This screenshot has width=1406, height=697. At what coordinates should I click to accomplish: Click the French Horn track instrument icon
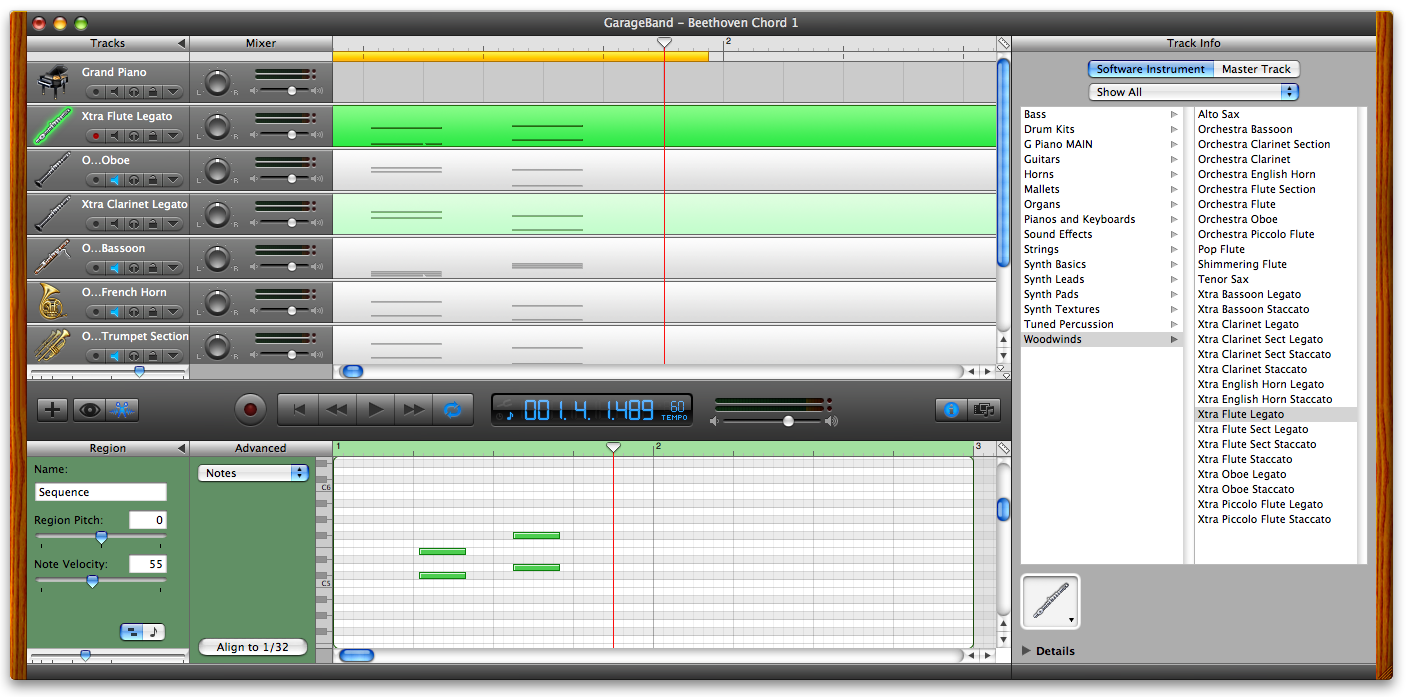pos(52,302)
